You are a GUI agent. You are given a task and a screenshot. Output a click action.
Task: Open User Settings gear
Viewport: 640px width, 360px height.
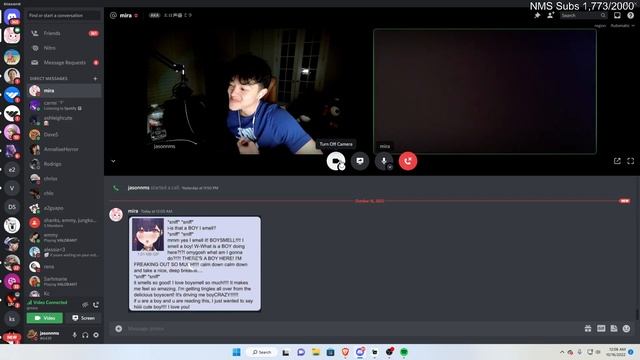pyautogui.click(x=96, y=335)
